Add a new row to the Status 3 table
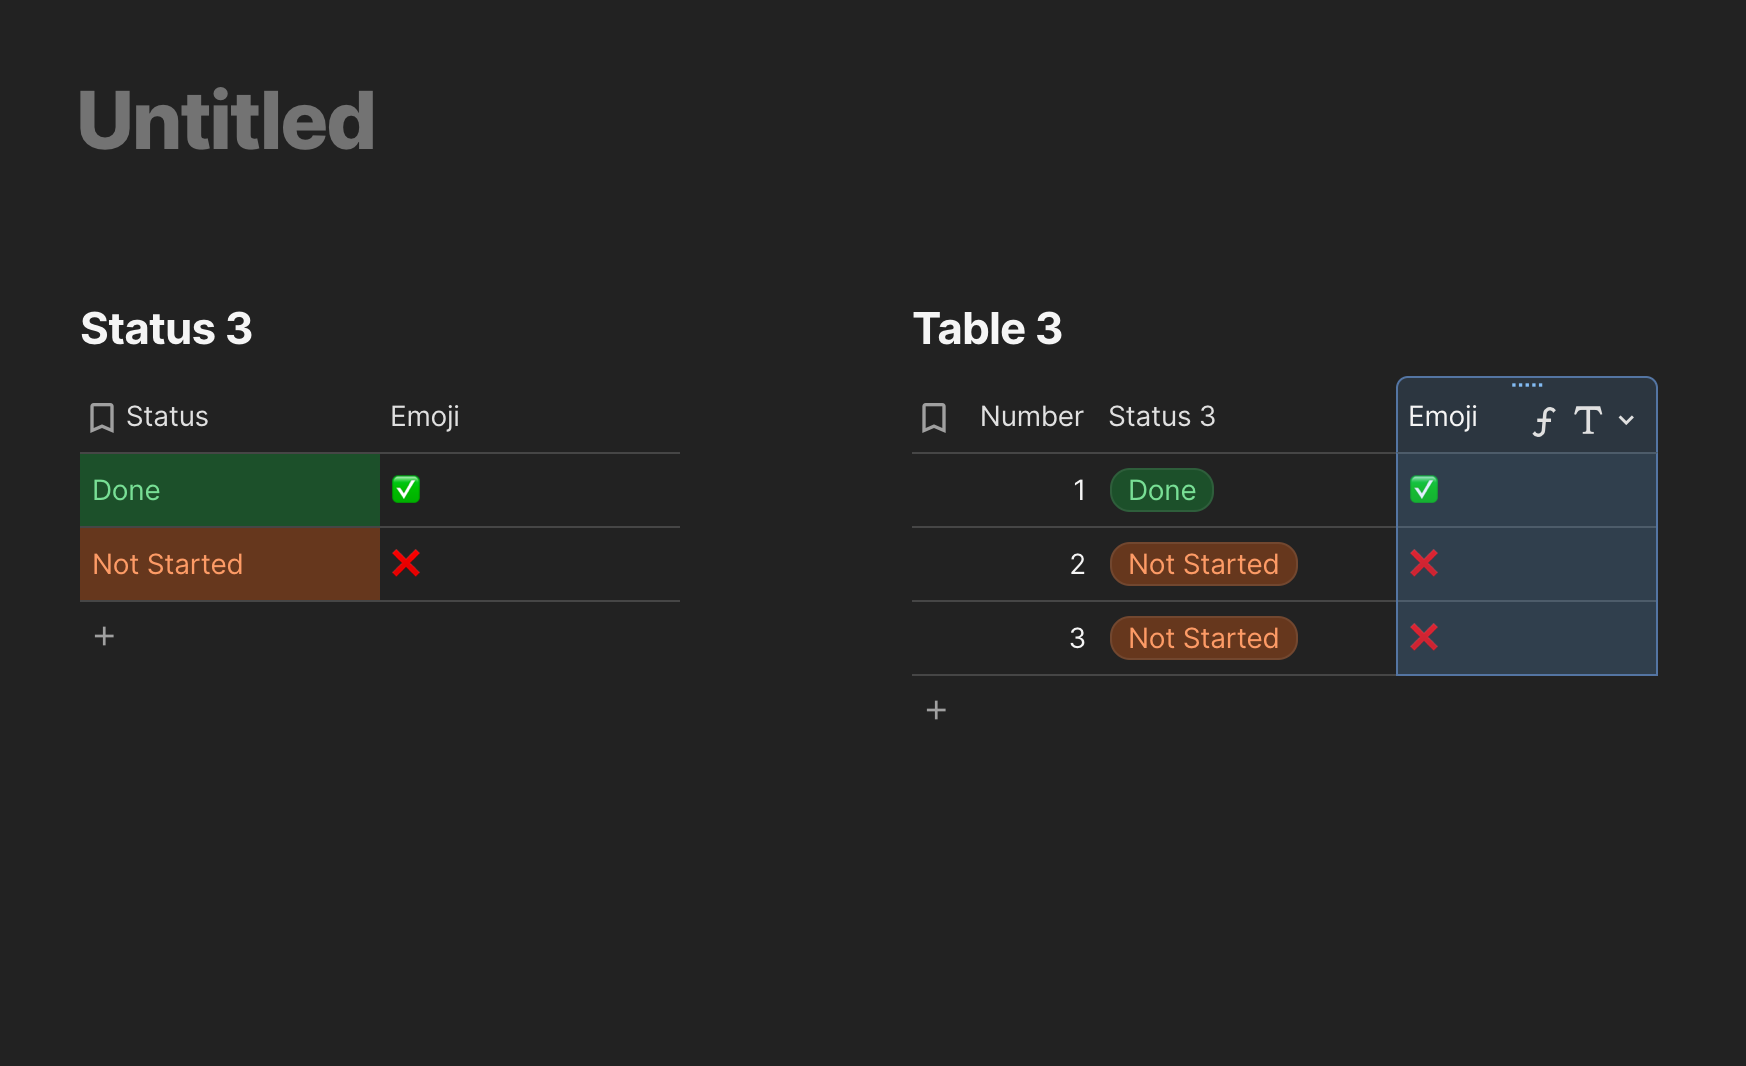1746x1066 pixels. pos(104,636)
